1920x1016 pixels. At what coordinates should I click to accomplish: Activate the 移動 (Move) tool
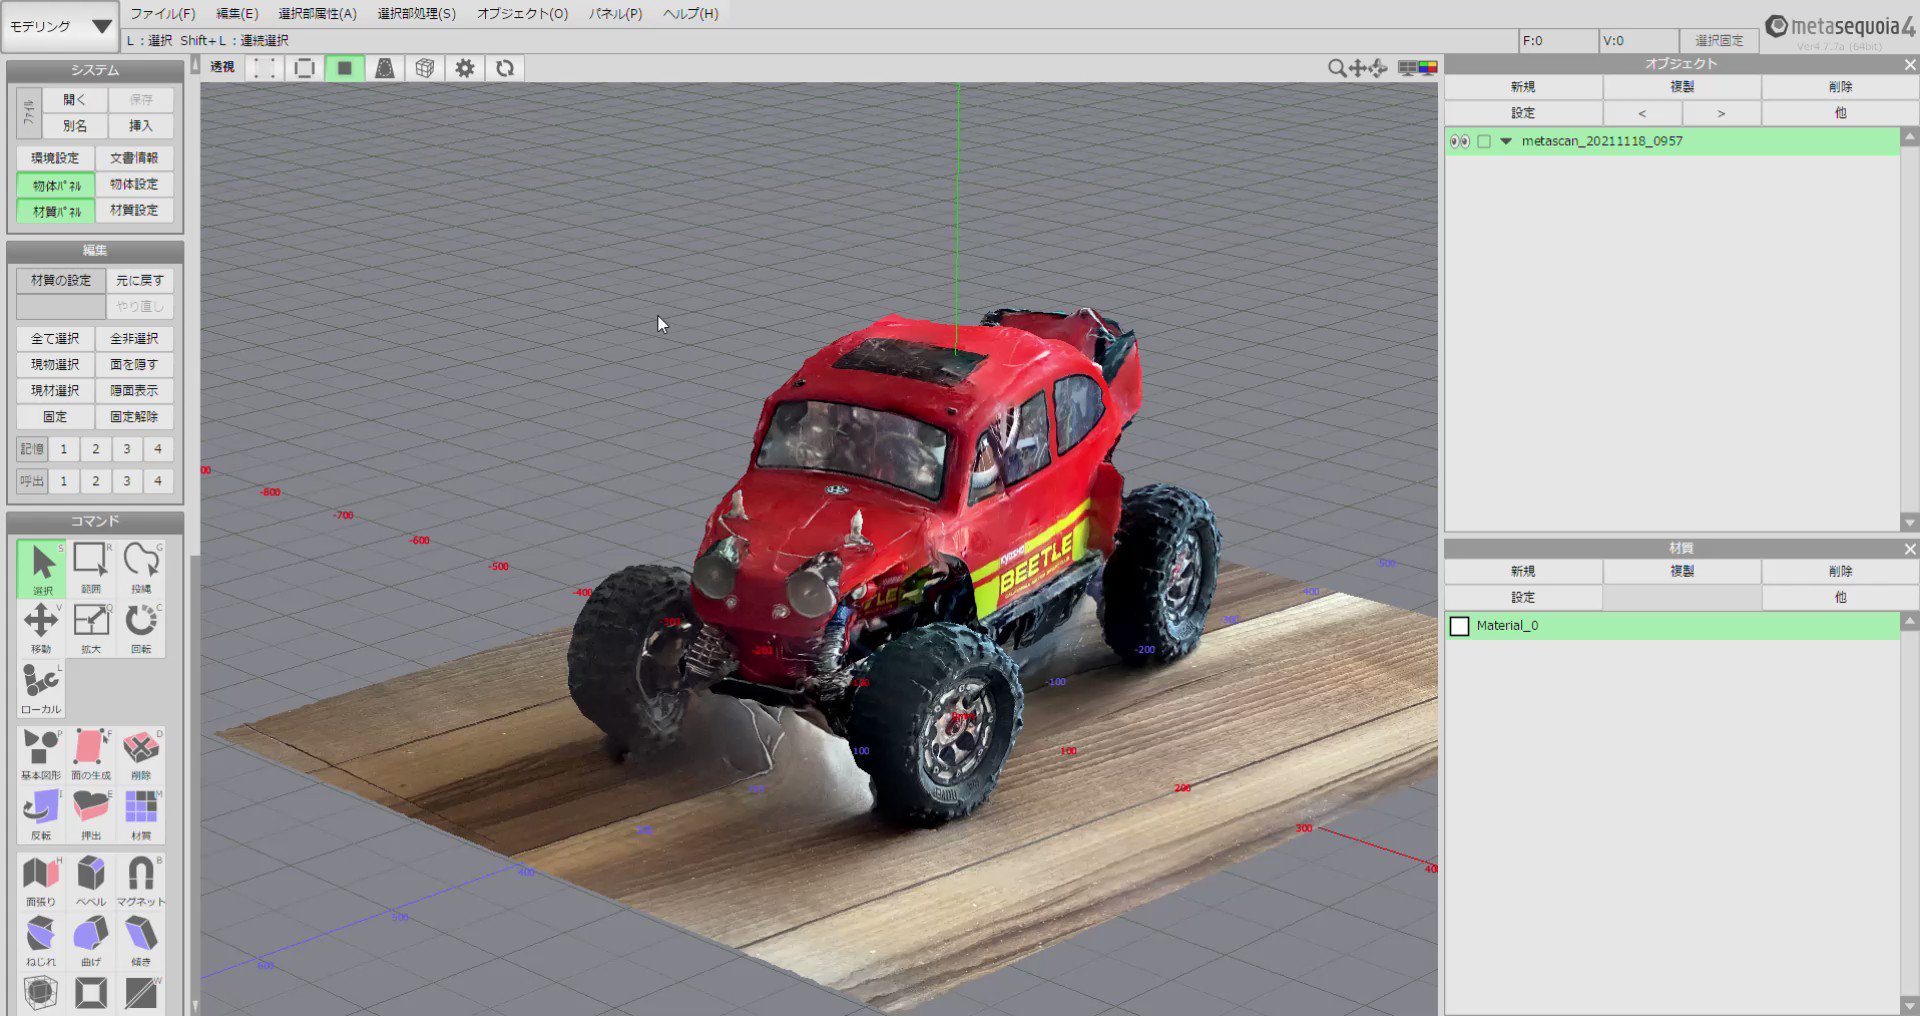(x=41, y=628)
